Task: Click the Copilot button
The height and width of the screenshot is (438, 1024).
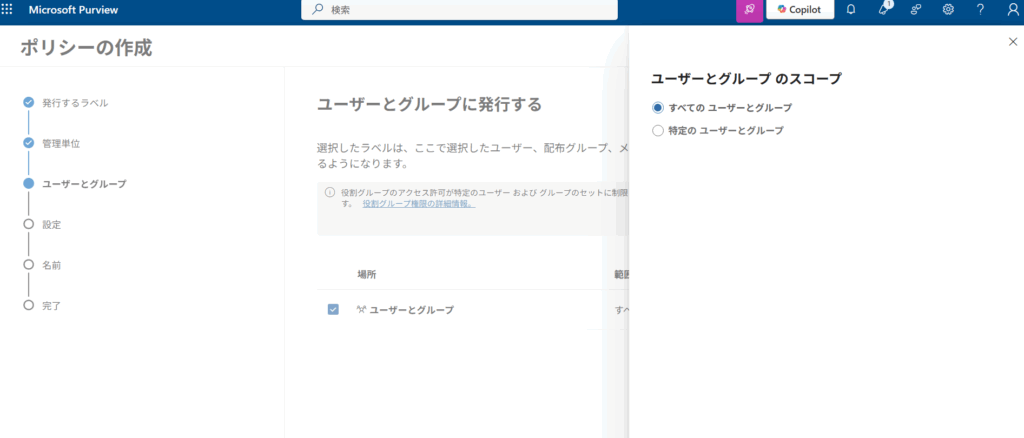Action: [800, 9]
